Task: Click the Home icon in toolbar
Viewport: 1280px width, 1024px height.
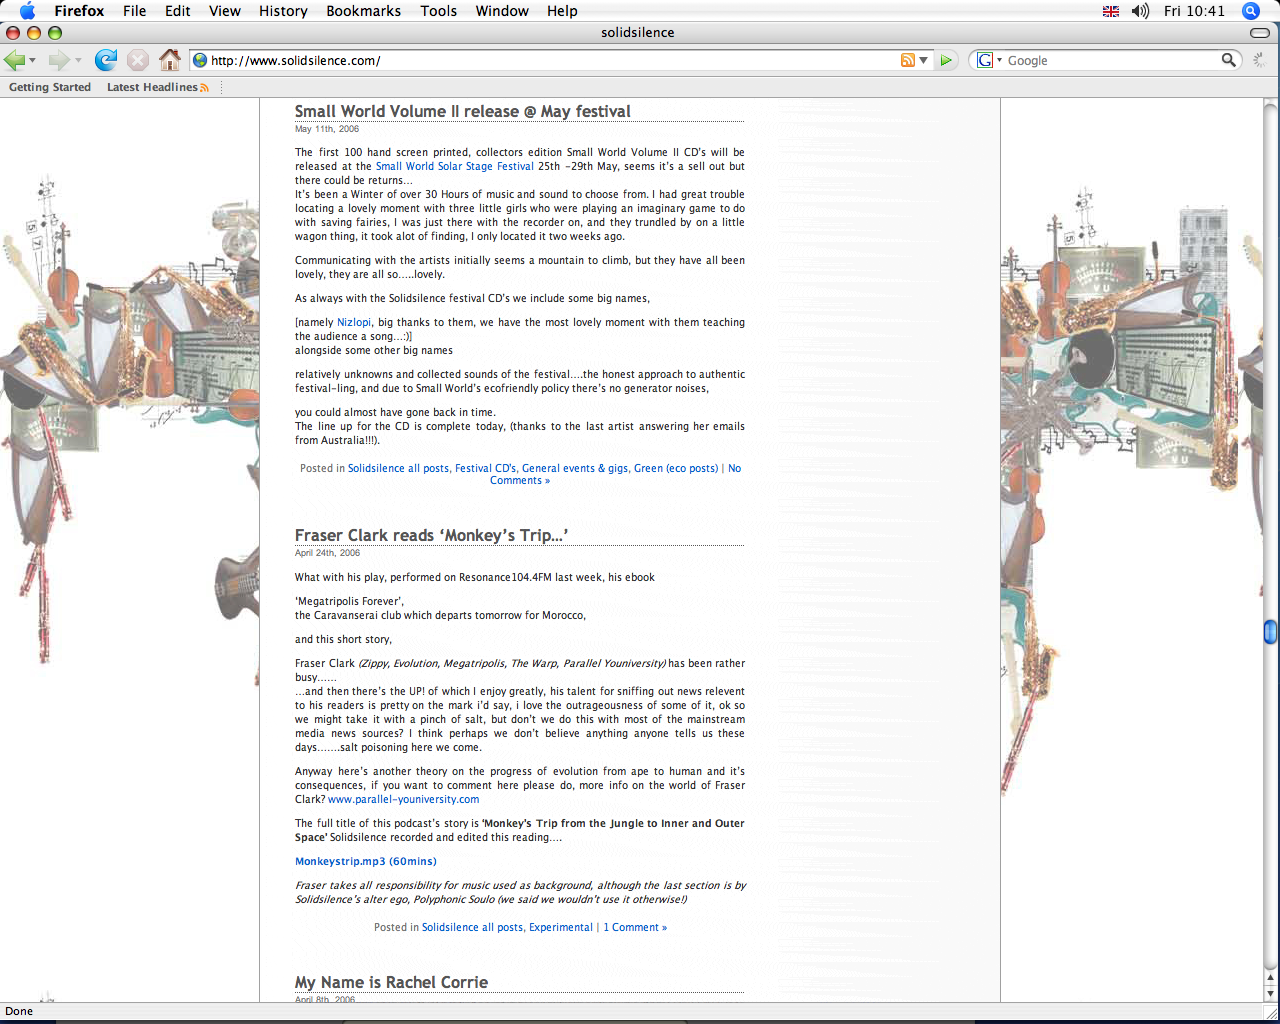Action: [170, 60]
